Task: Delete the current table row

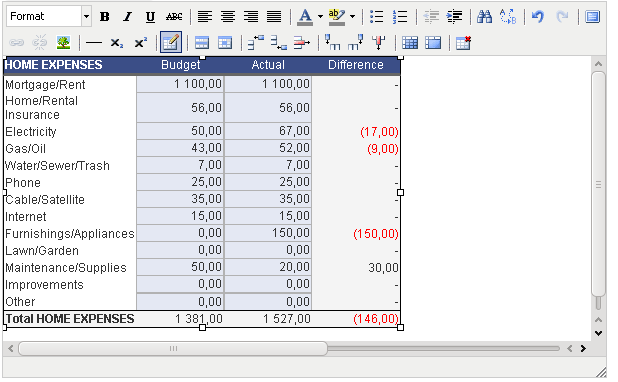Action: click(x=302, y=43)
